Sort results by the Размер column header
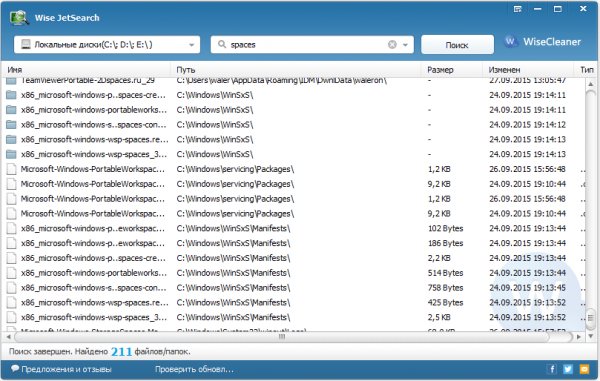The image size is (600, 381). 440,70
